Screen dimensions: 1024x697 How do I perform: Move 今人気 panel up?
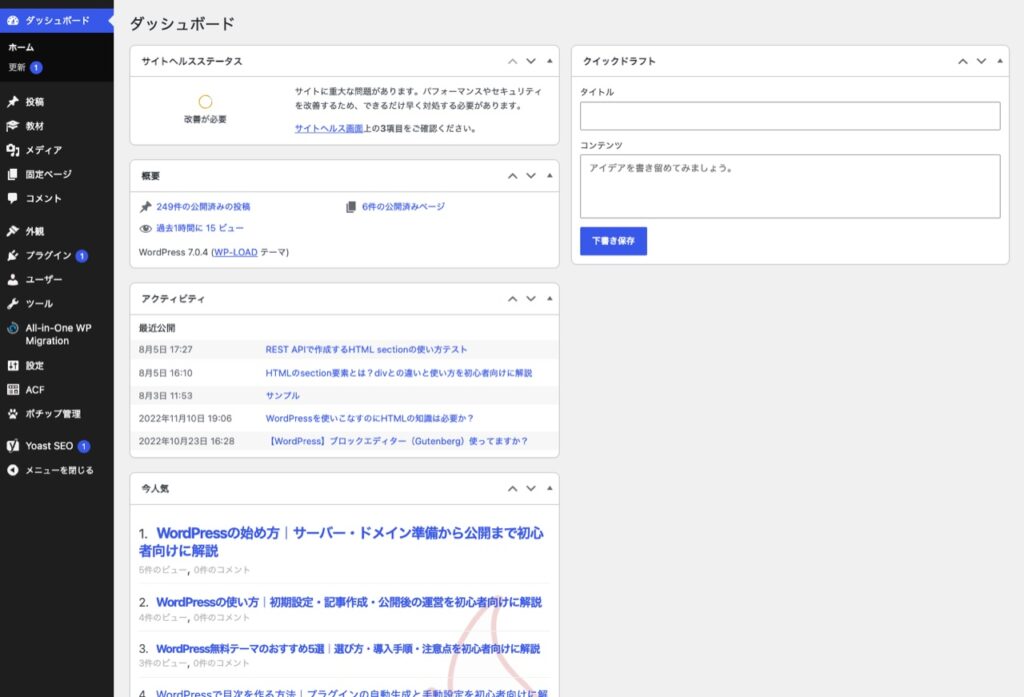pyautogui.click(x=513, y=488)
